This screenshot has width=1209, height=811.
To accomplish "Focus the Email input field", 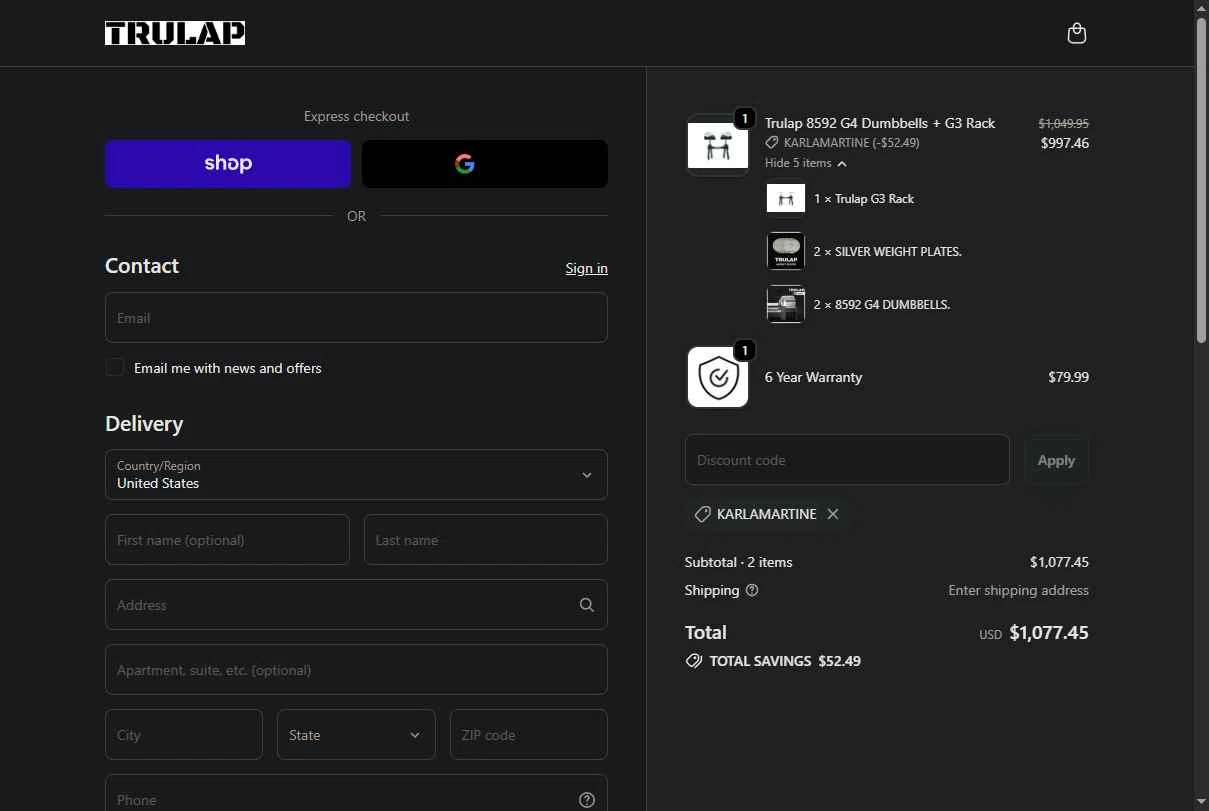I will [356, 318].
